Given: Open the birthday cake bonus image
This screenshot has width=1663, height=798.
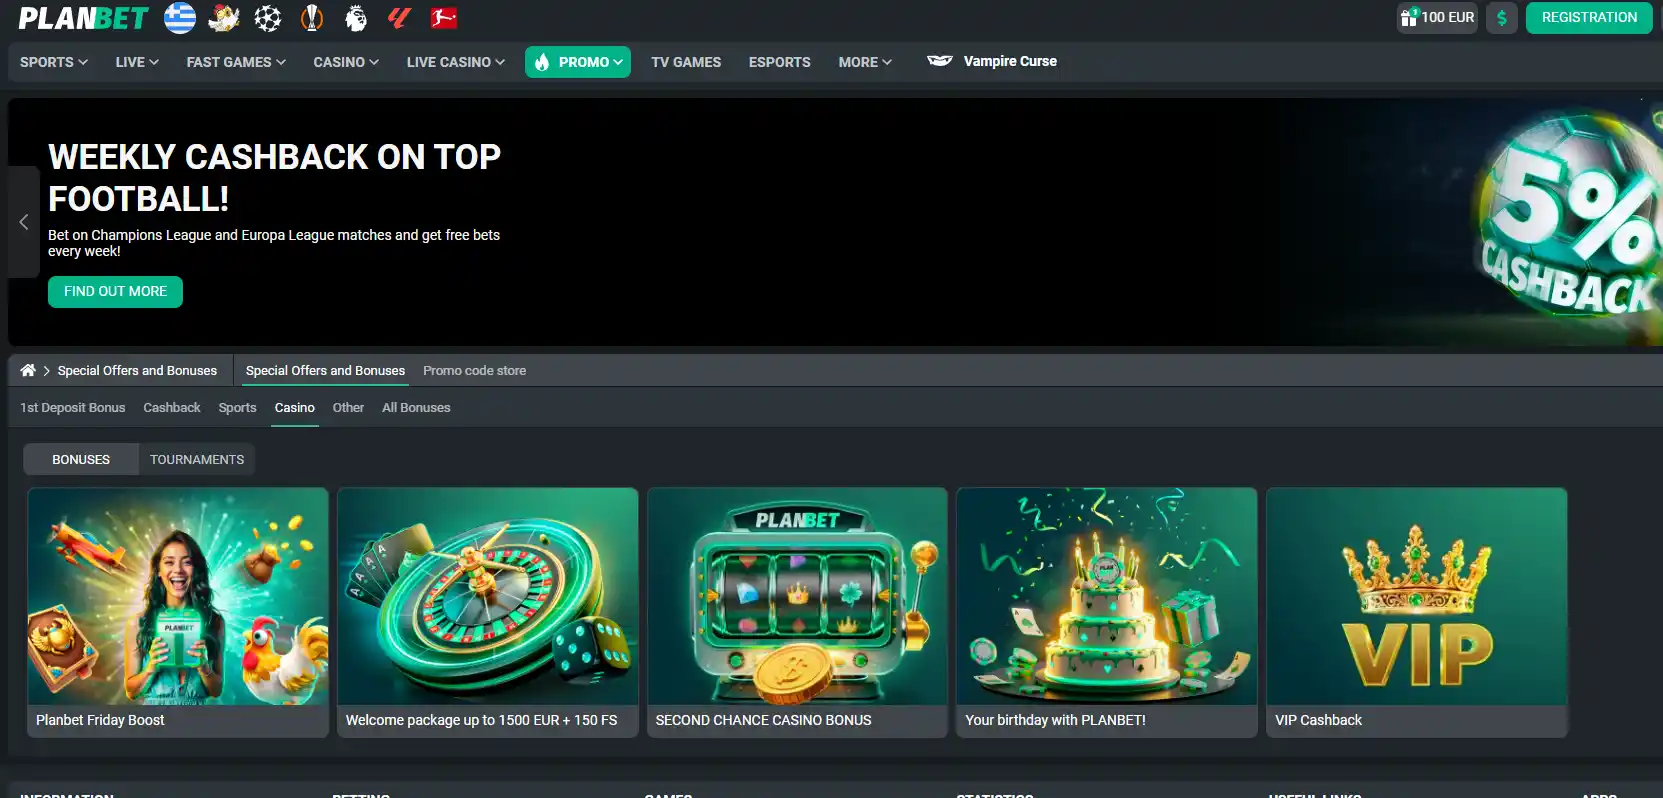Looking at the screenshot, I should pyautogui.click(x=1107, y=596).
